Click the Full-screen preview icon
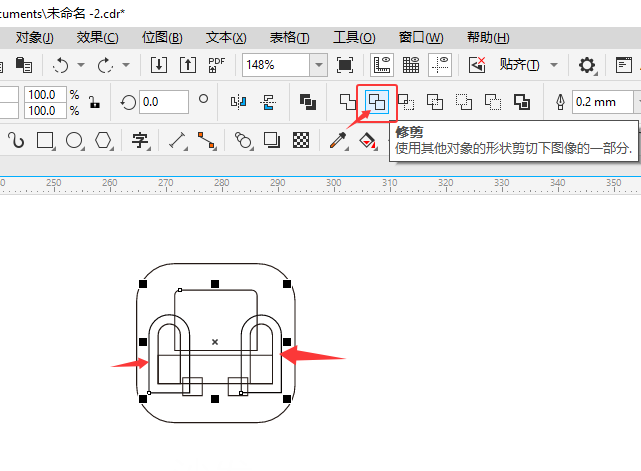 coord(345,65)
